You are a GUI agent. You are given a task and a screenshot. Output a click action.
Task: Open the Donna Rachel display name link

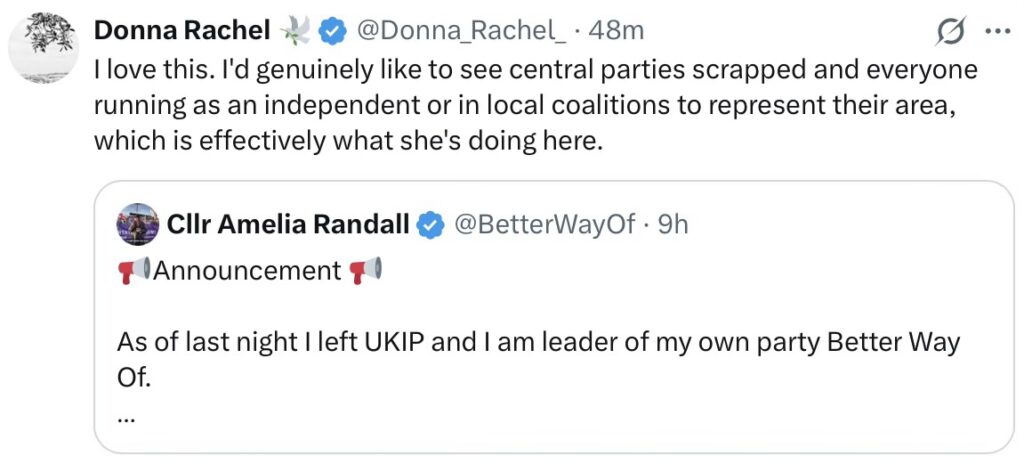pos(182,32)
